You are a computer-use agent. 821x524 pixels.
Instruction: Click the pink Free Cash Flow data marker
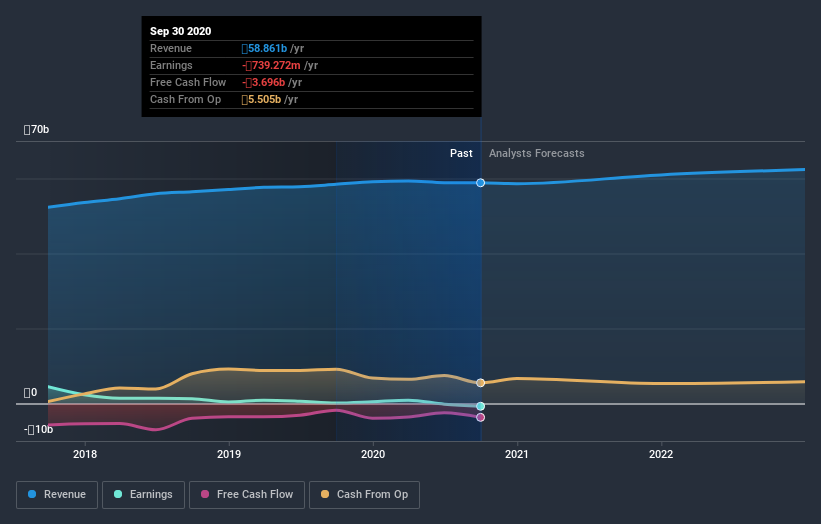tap(480, 417)
